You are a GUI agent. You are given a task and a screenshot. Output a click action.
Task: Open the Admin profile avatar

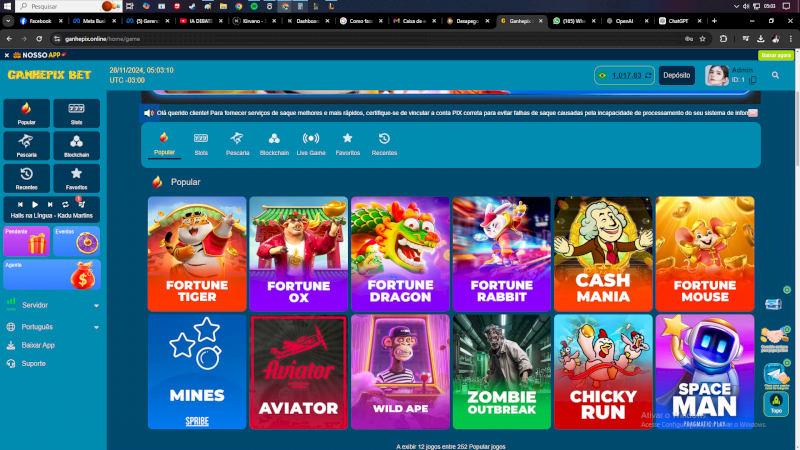716,76
